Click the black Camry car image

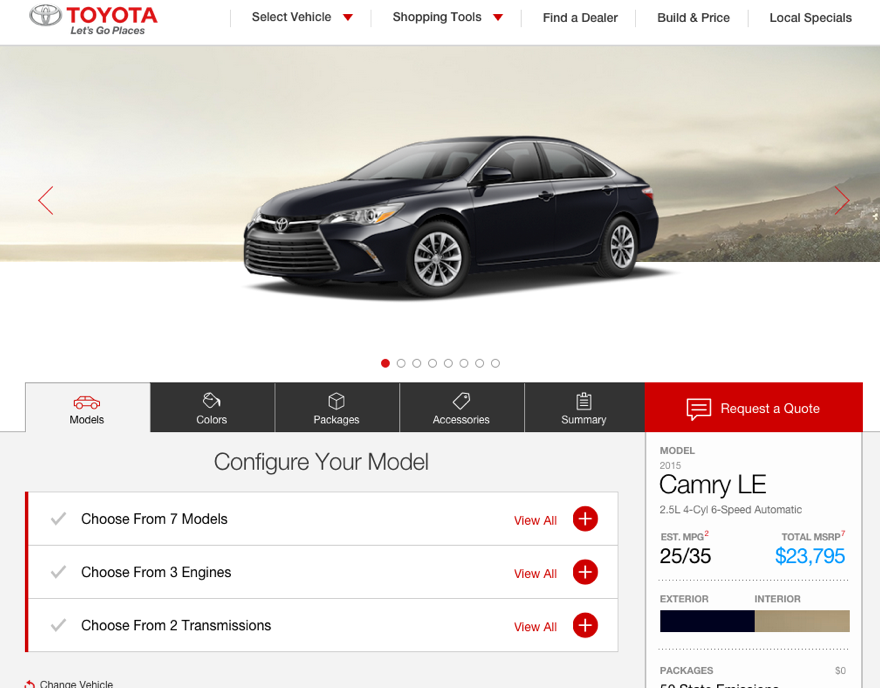(x=451, y=216)
